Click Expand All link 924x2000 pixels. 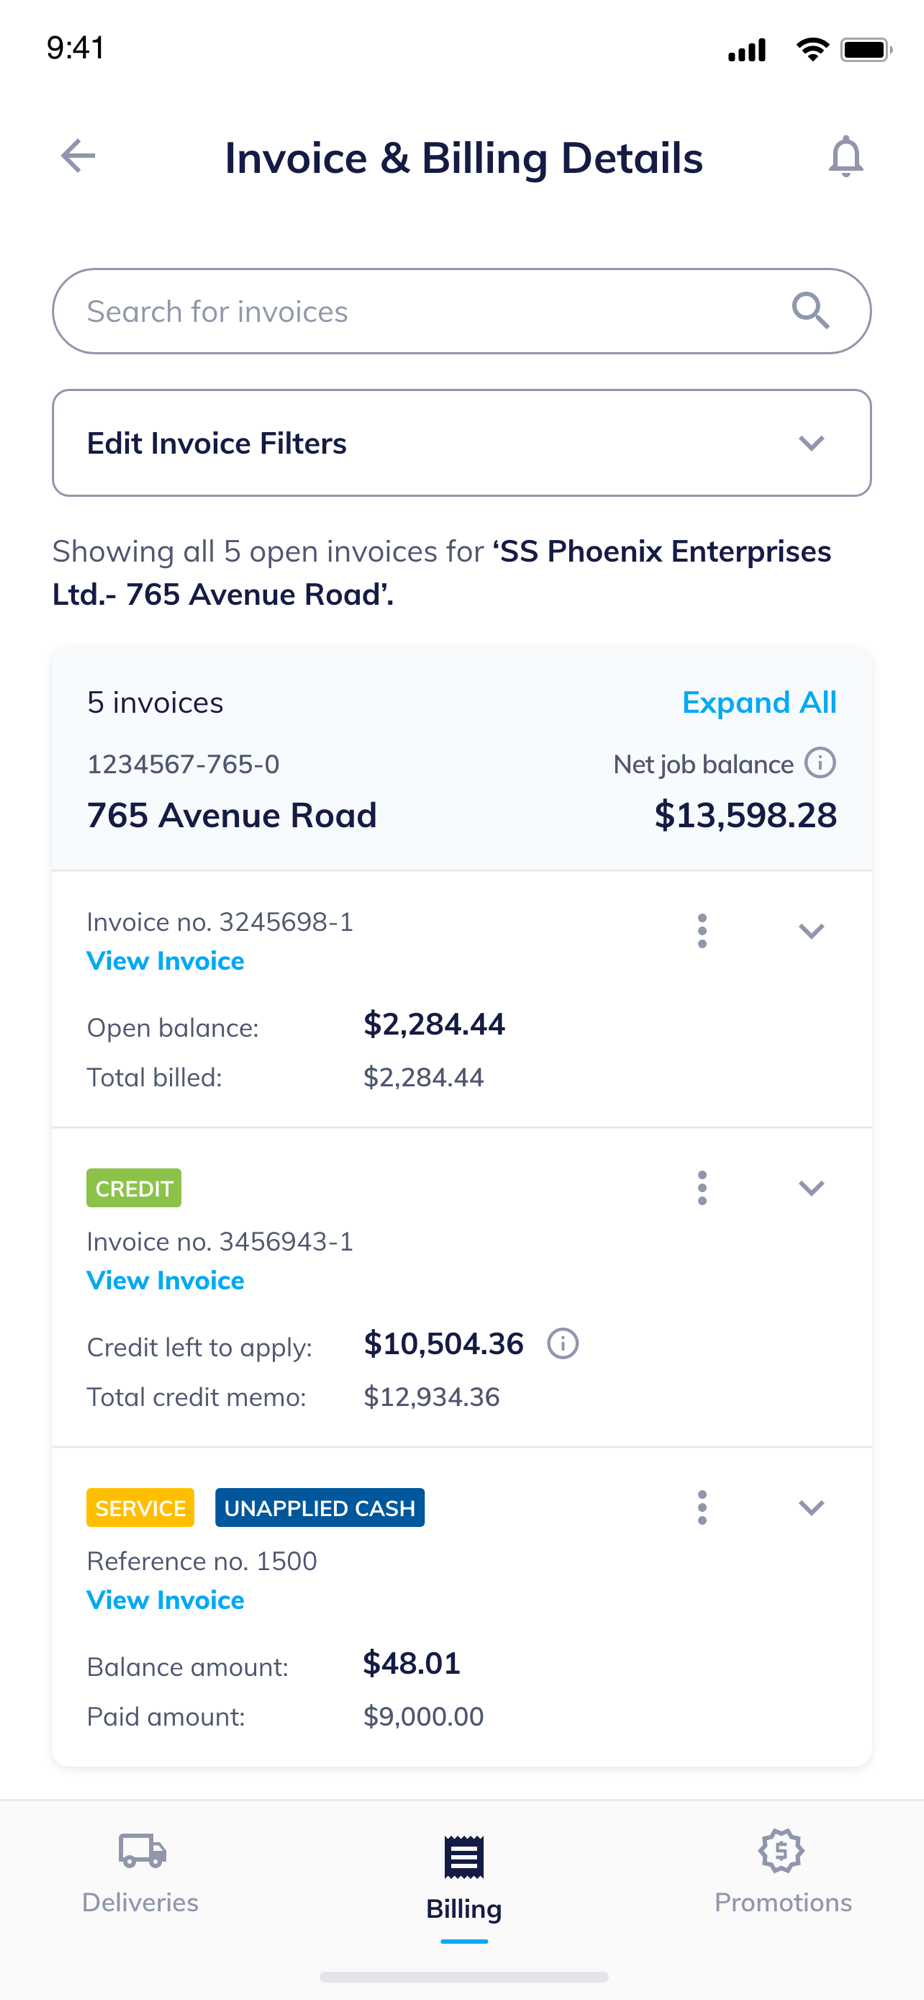tap(759, 703)
